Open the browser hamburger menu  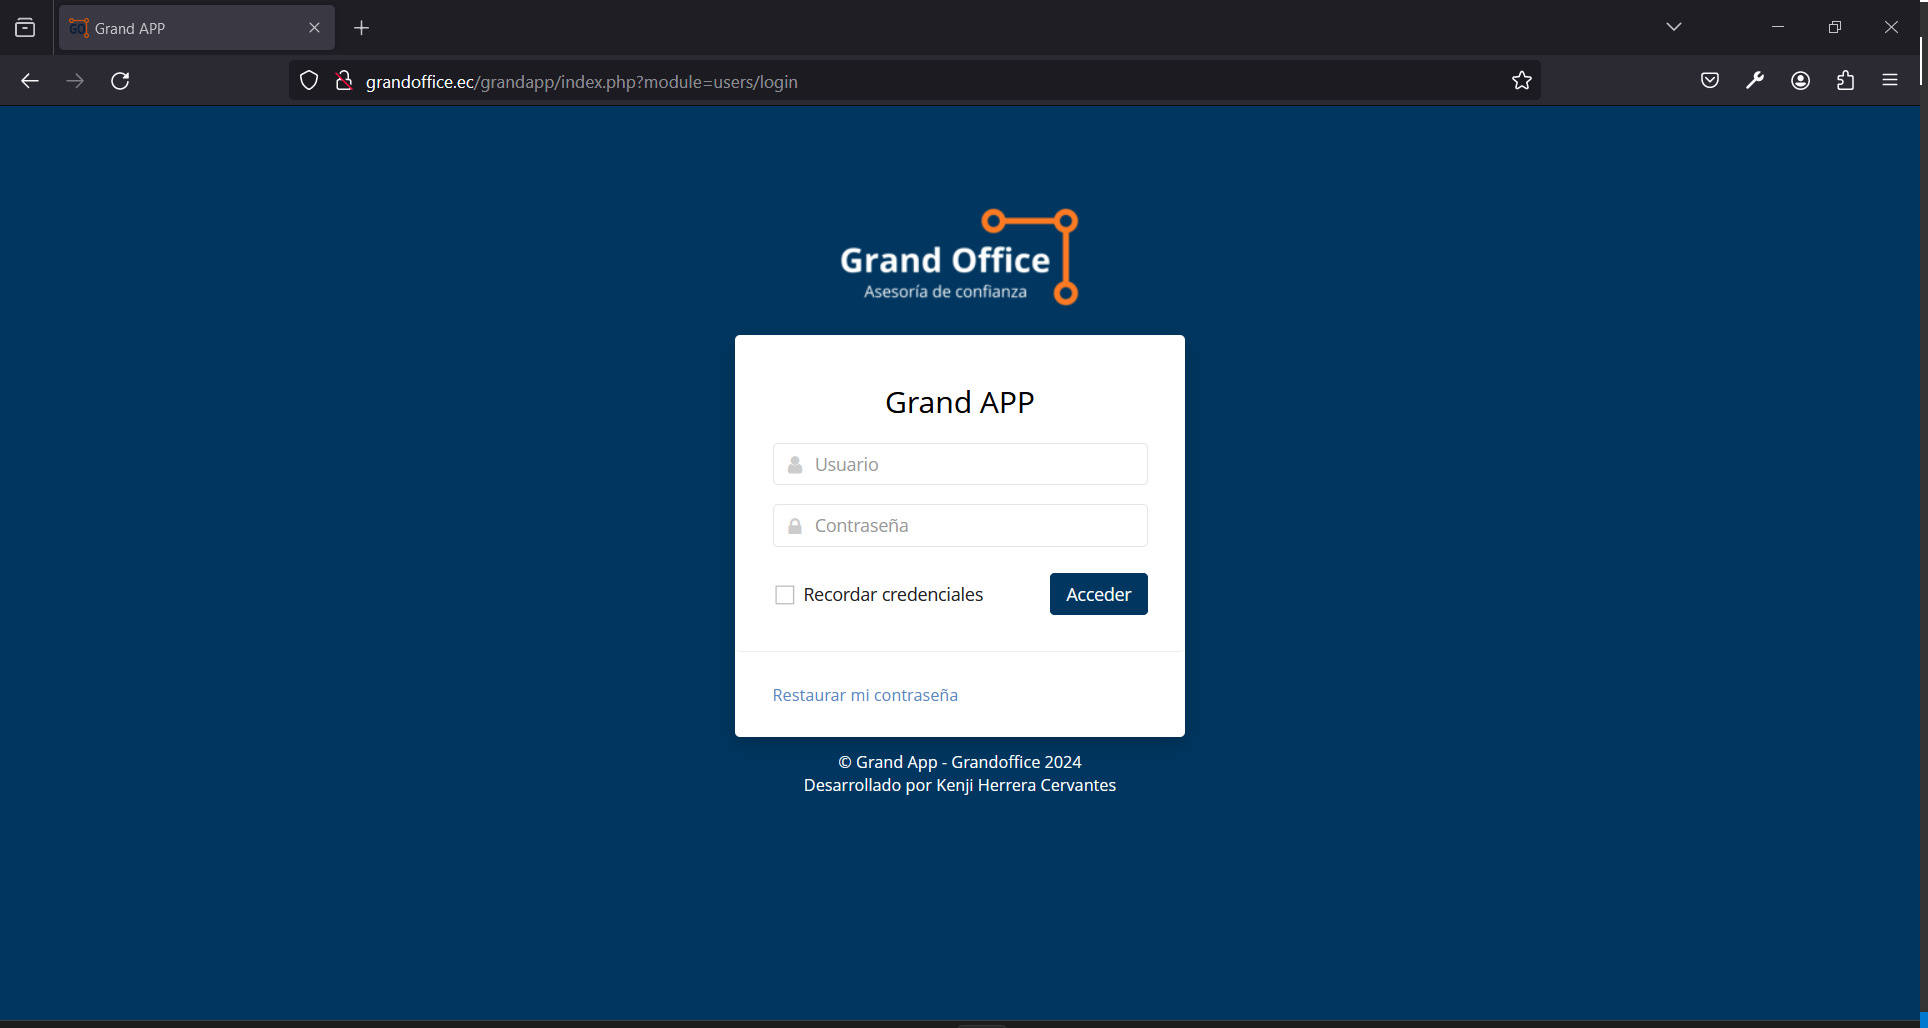[1890, 81]
